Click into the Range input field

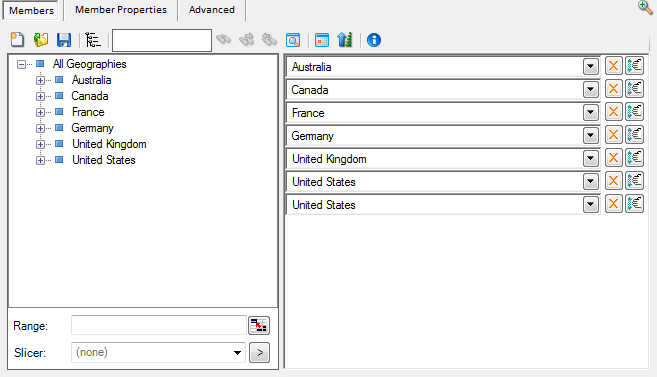click(158, 325)
